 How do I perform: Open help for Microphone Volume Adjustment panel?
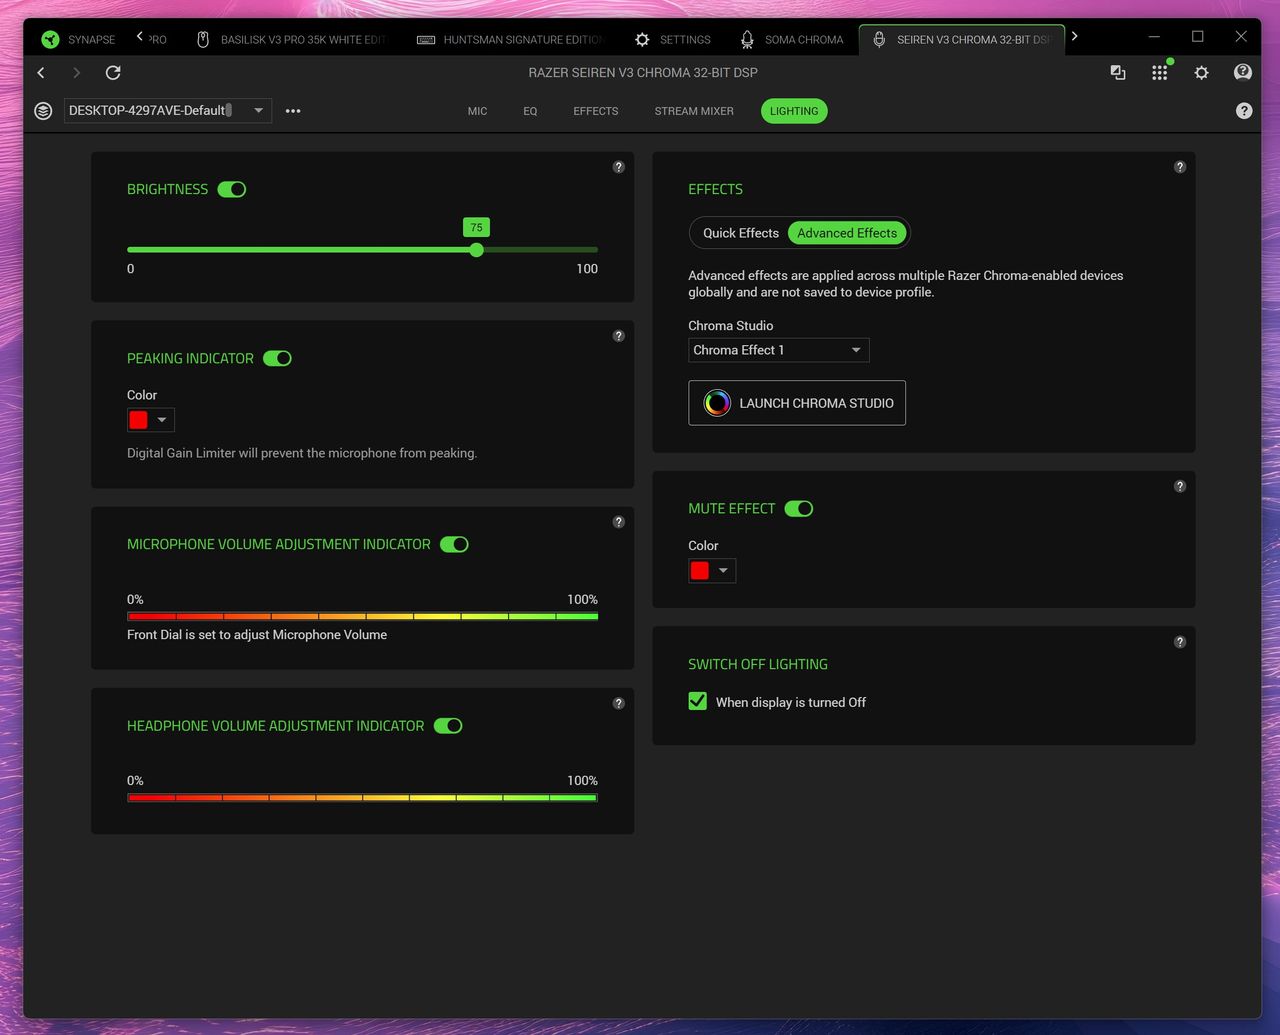pos(619,522)
